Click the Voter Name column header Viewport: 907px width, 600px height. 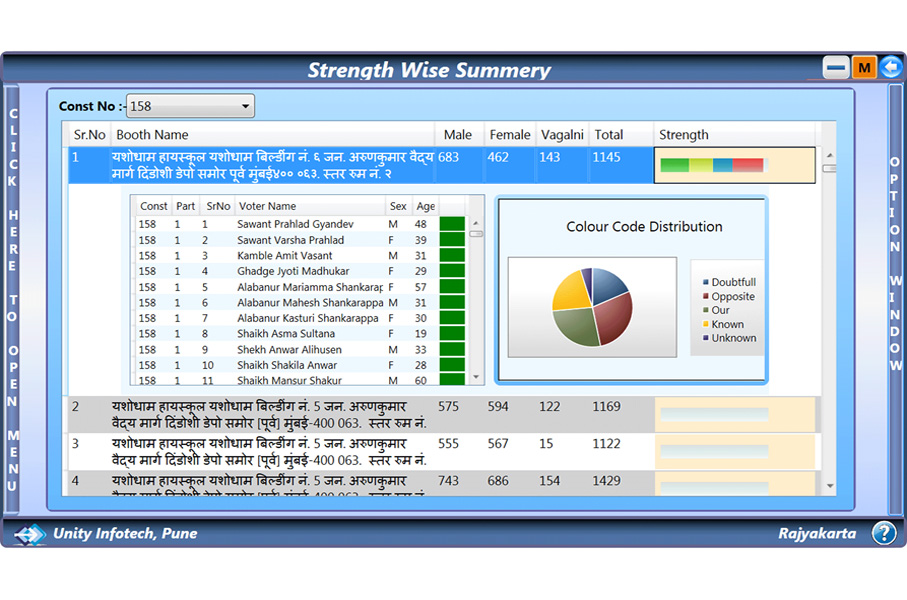[x=268, y=206]
